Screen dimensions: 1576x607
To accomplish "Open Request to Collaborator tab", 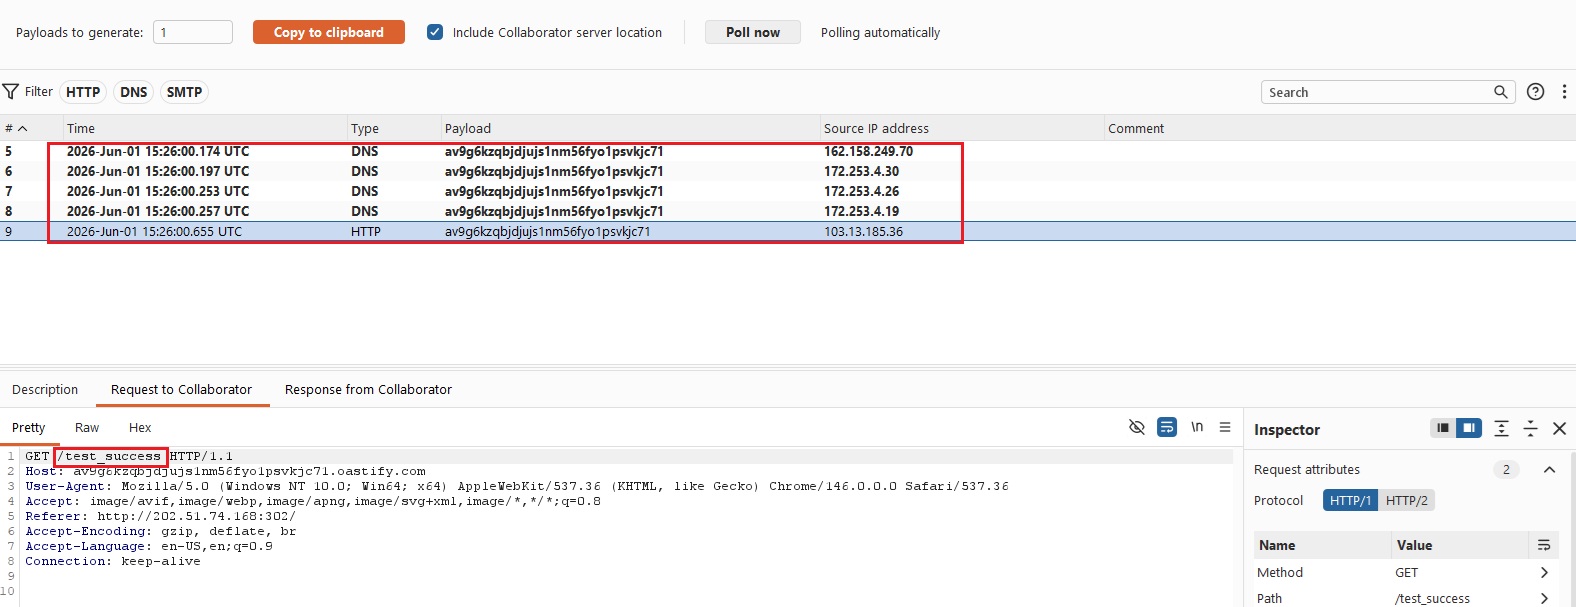I will (x=182, y=389).
